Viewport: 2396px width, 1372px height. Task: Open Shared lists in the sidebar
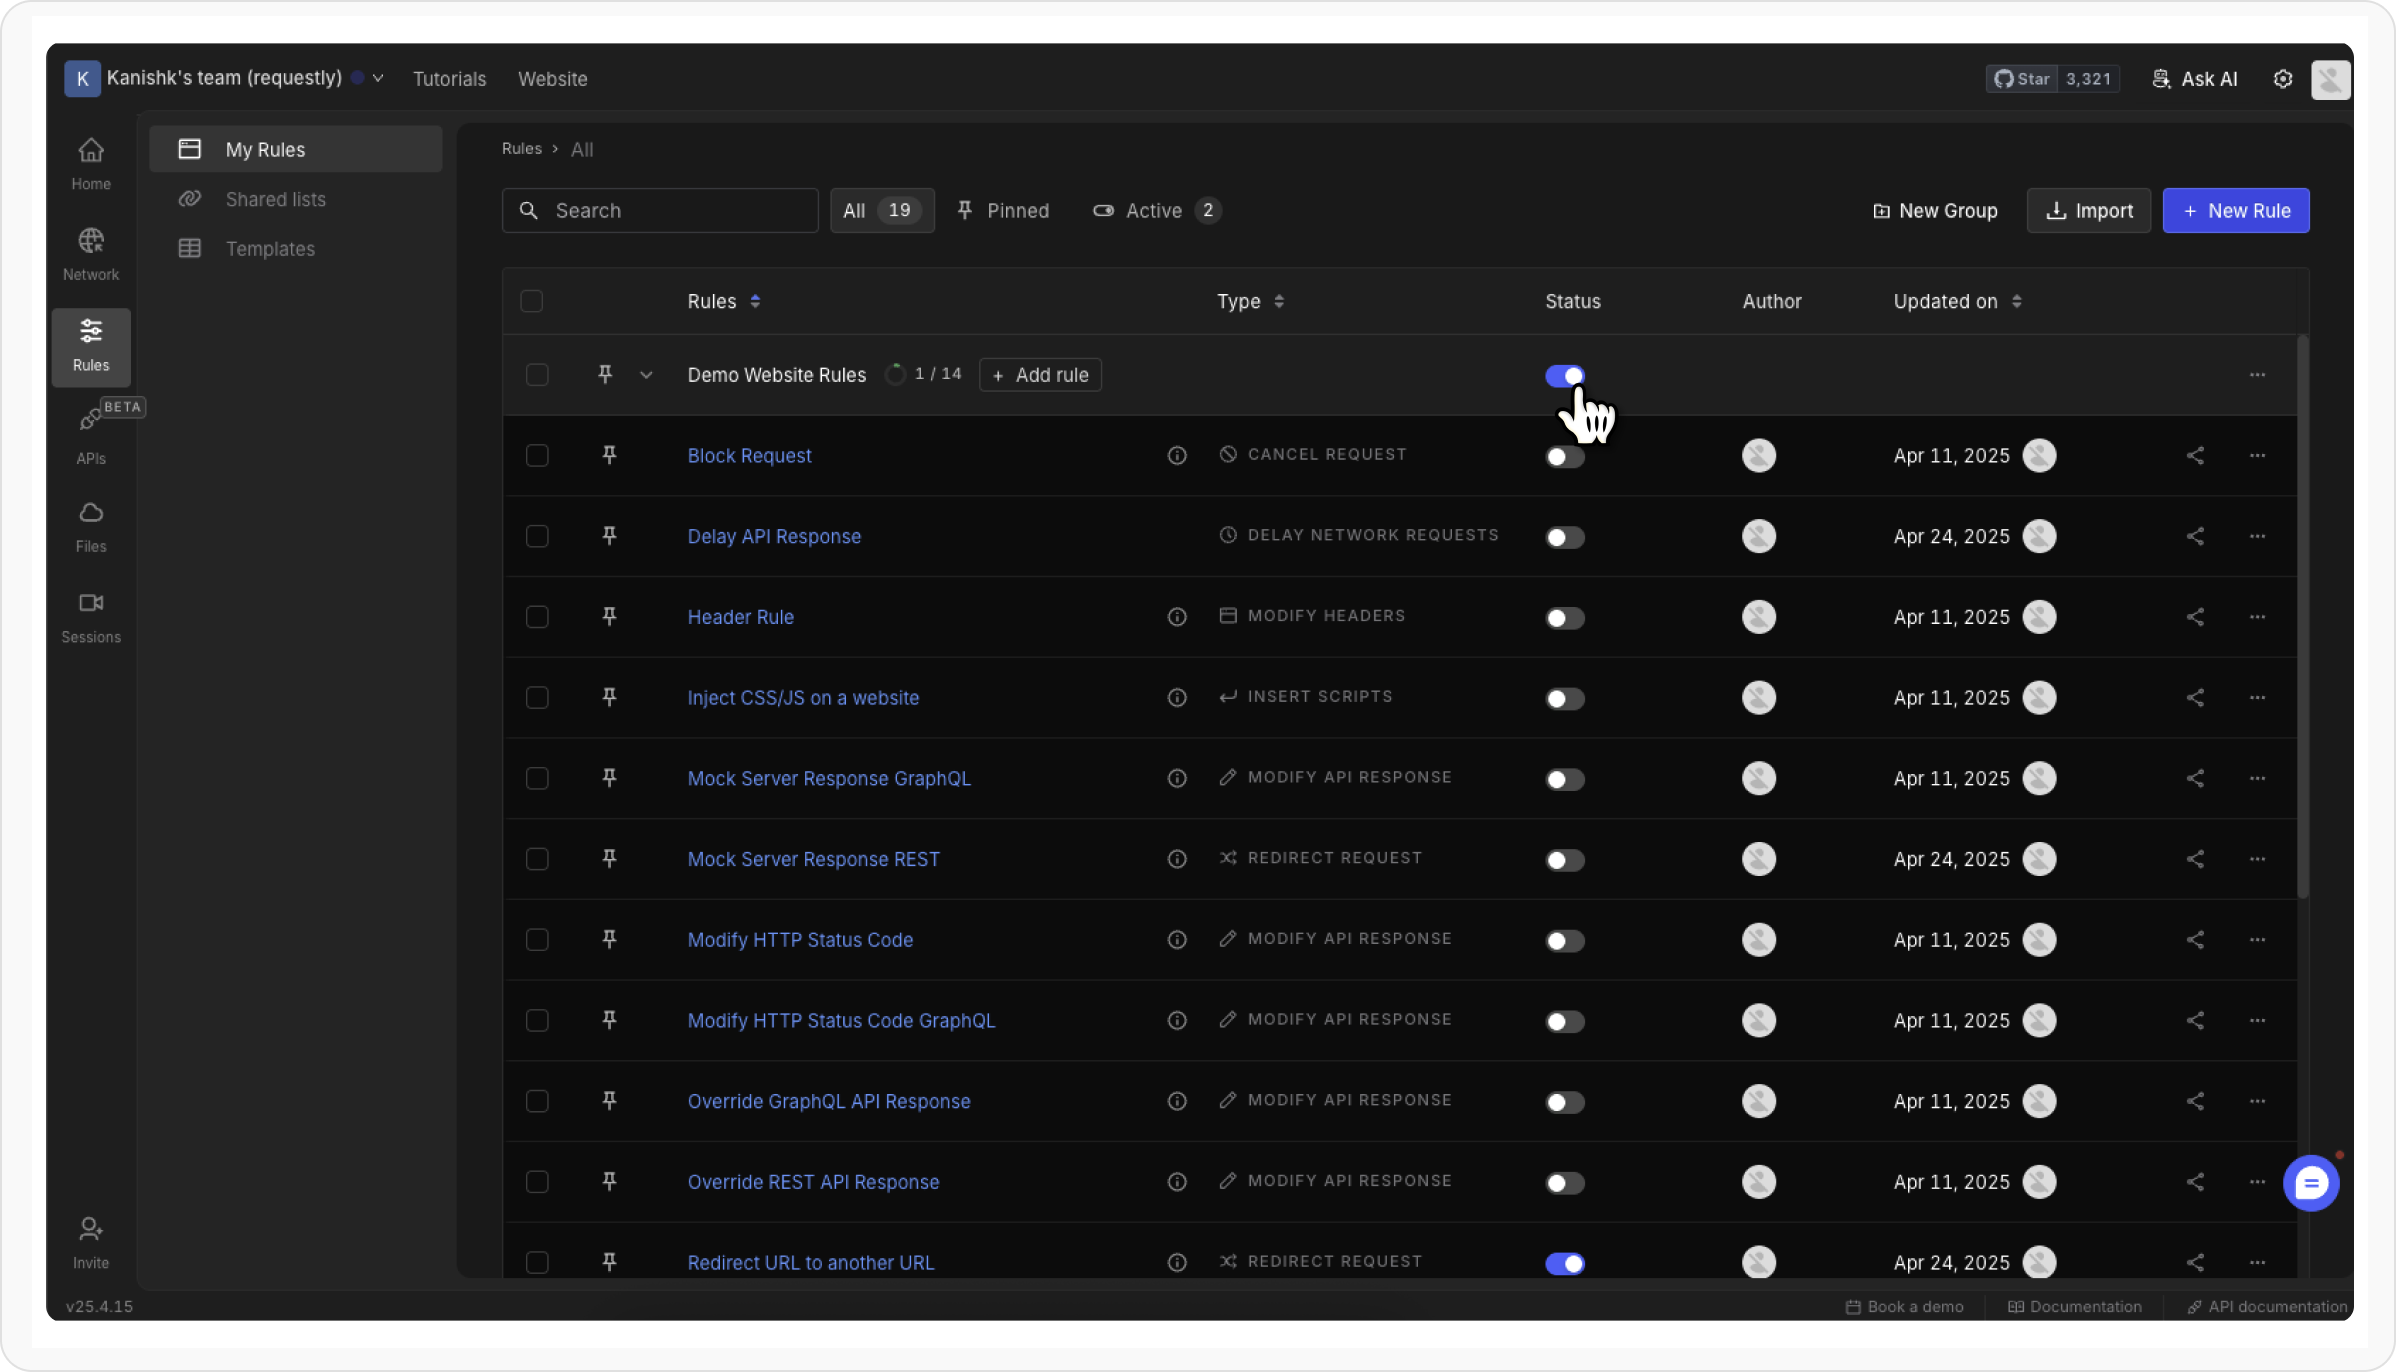pyautogui.click(x=275, y=199)
